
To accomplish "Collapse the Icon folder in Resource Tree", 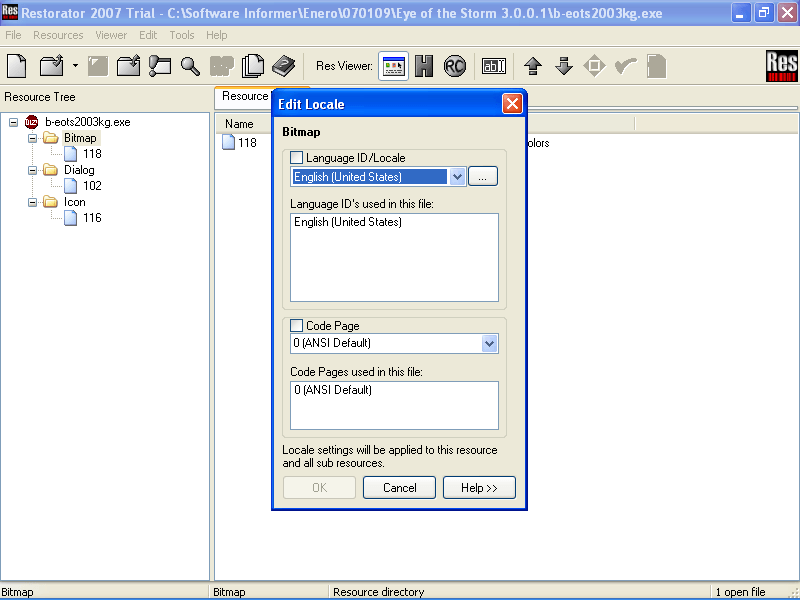I will 32,202.
